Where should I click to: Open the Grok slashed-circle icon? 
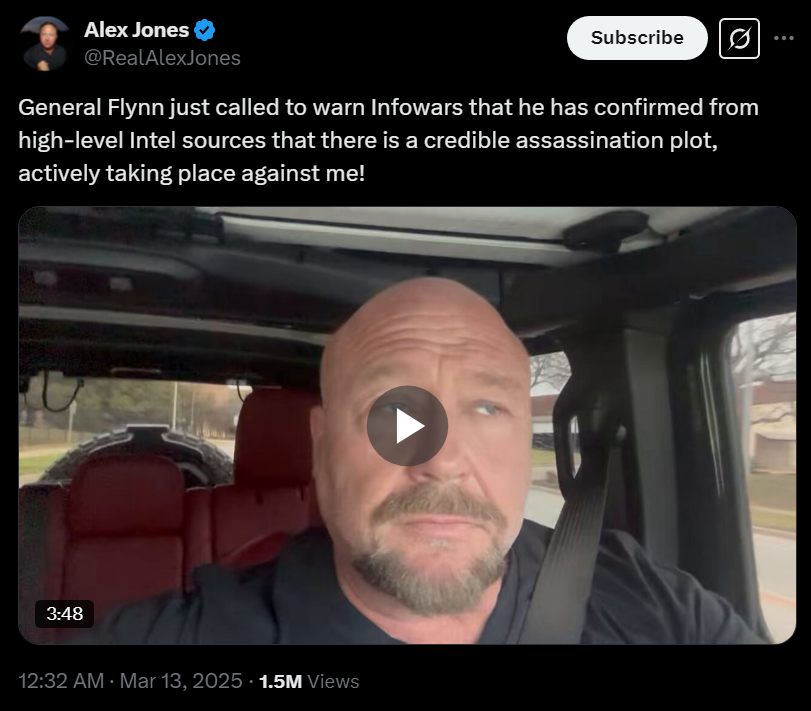(x=739, y=38)
